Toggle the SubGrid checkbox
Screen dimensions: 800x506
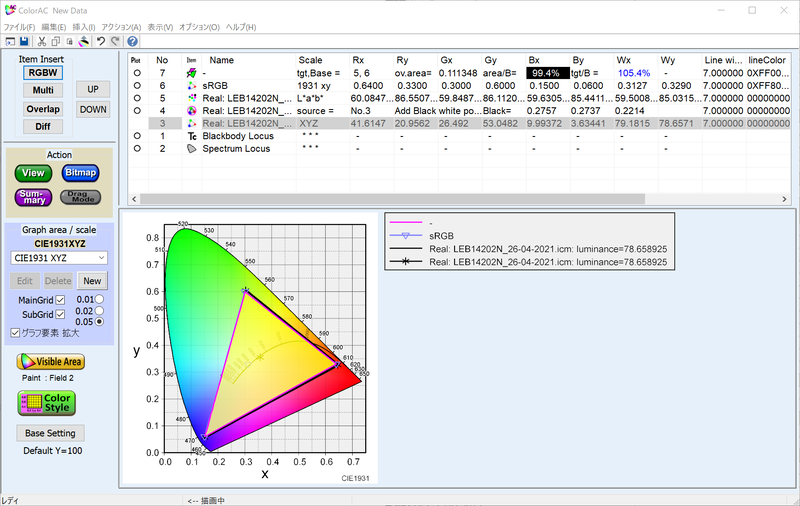coord(60,315)
